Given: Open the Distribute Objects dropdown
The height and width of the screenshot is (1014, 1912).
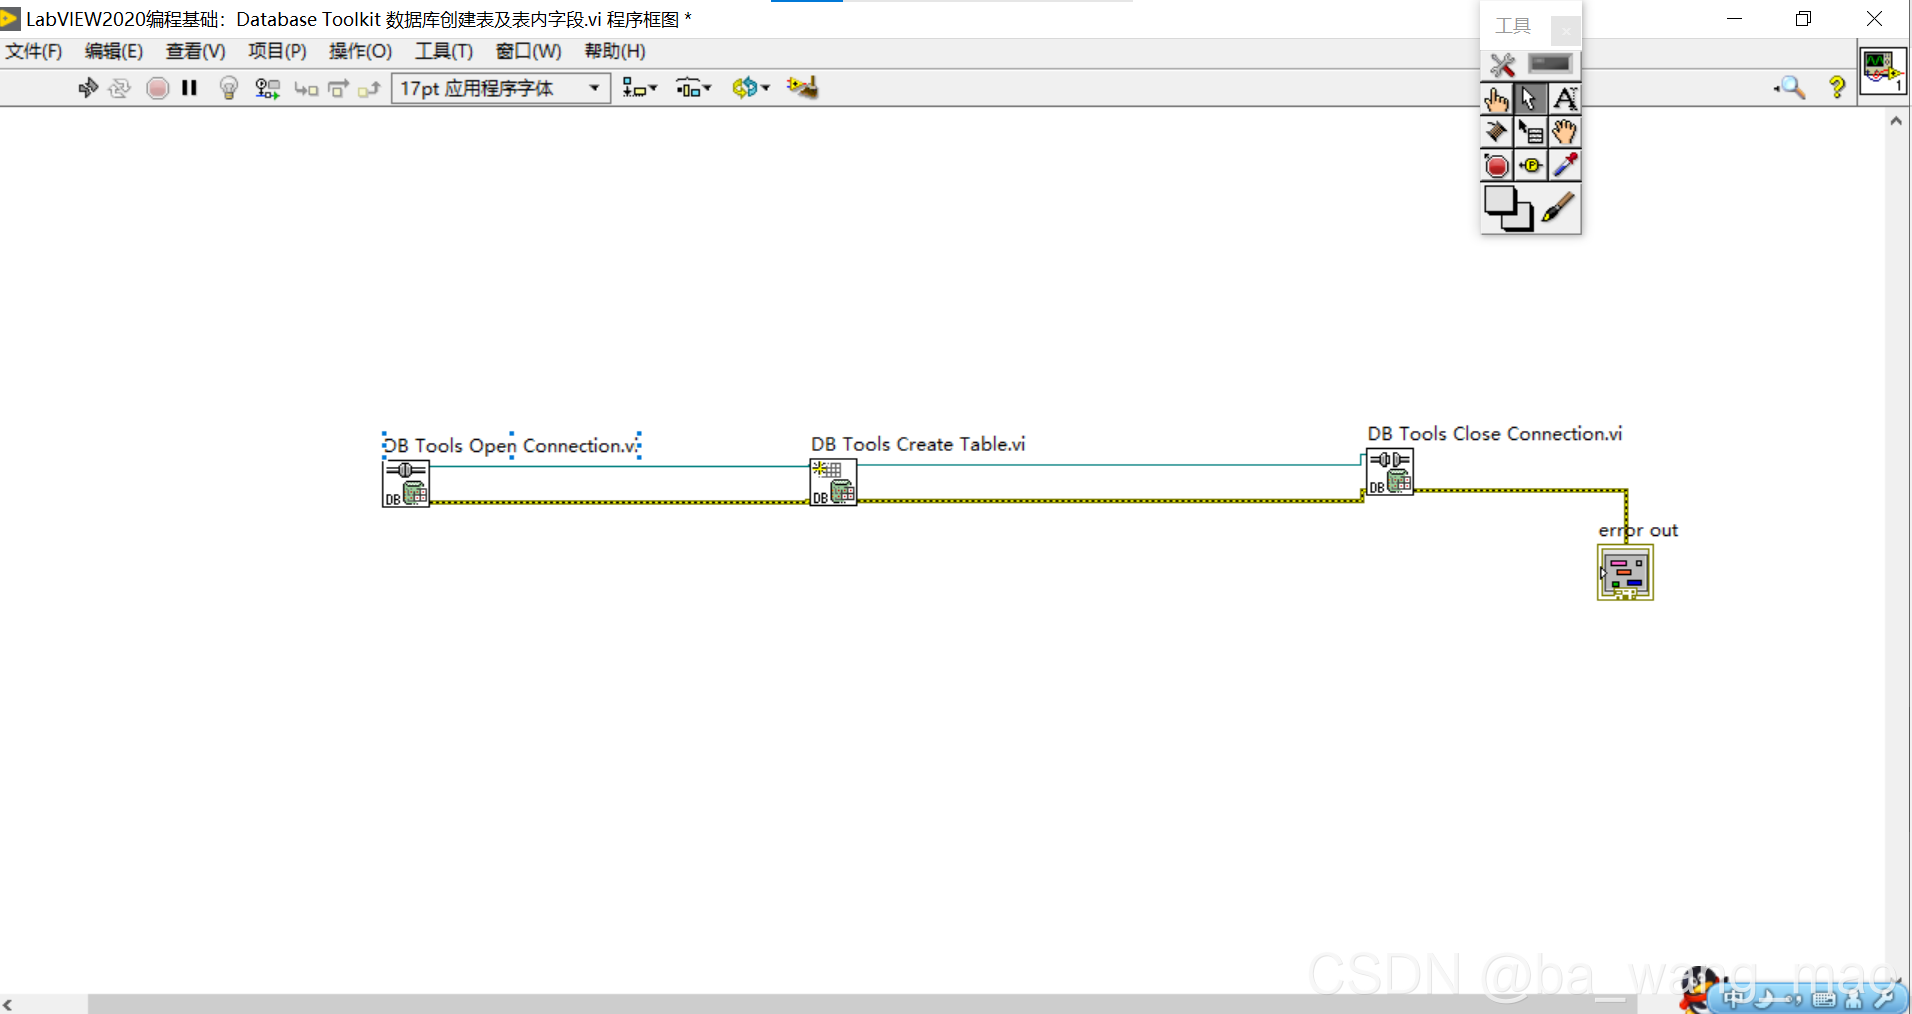Looking at the screenshot, I should 693,88.
